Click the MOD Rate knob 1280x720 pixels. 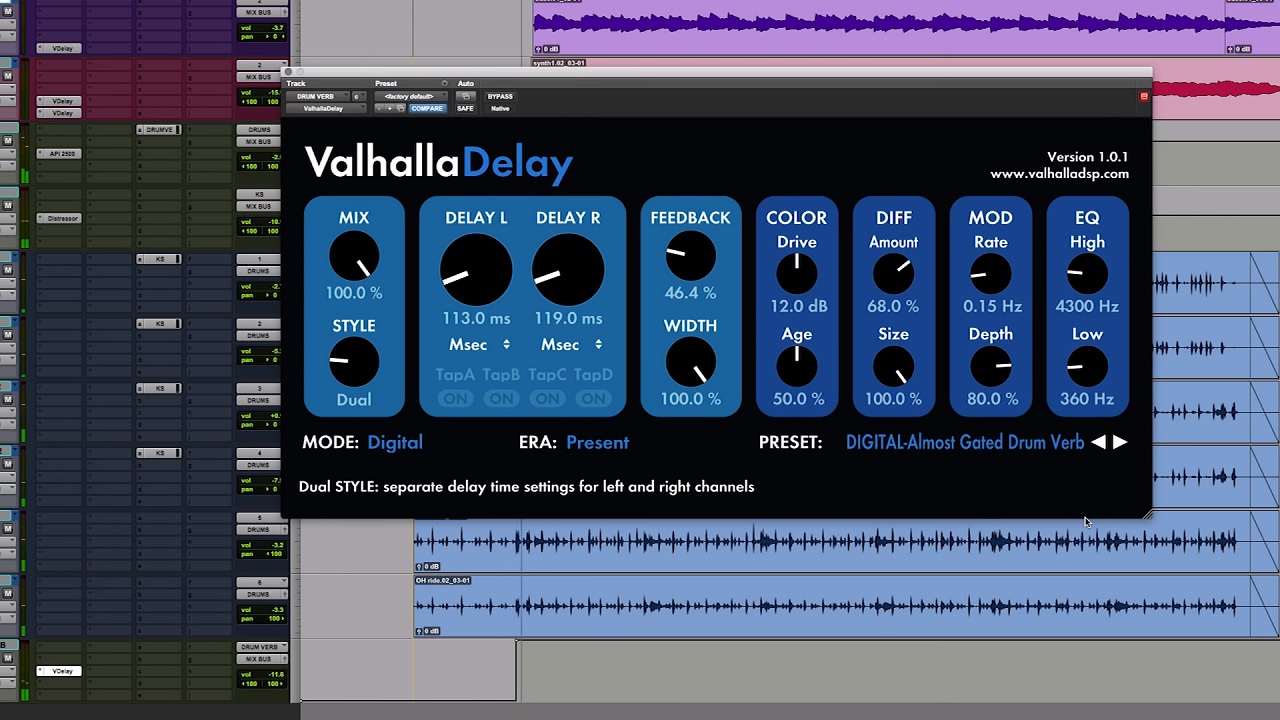[990, 273]
